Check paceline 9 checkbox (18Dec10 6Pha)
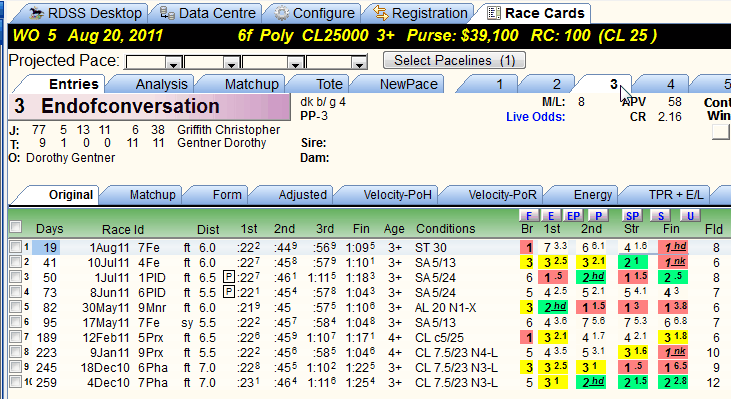 (16, 367)
